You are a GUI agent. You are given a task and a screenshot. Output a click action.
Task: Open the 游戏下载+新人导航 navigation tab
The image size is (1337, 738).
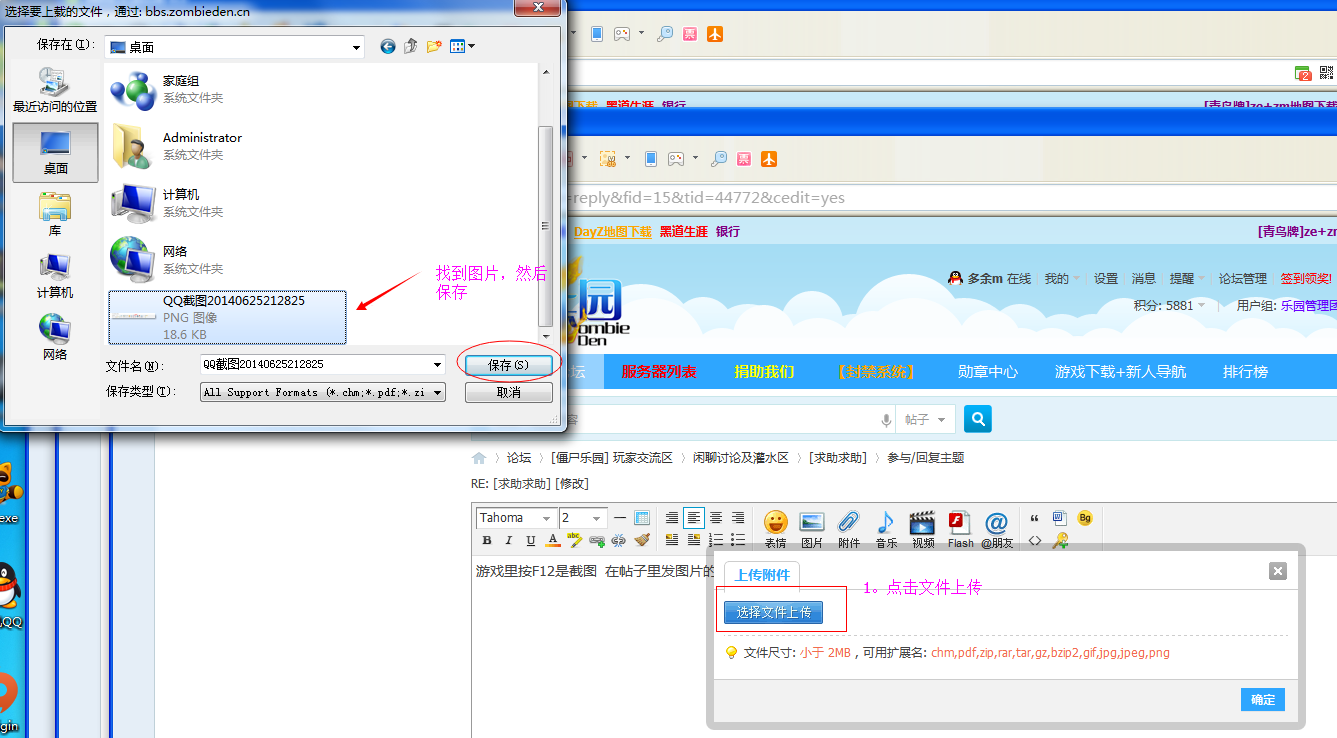click(1121, 371)
